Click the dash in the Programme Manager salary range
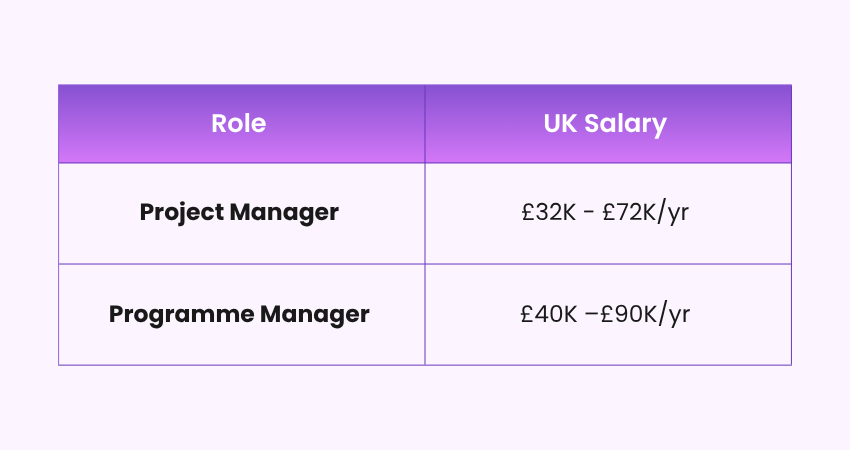Viewport: 850px width, 450px height. click(x=591, y=314)
